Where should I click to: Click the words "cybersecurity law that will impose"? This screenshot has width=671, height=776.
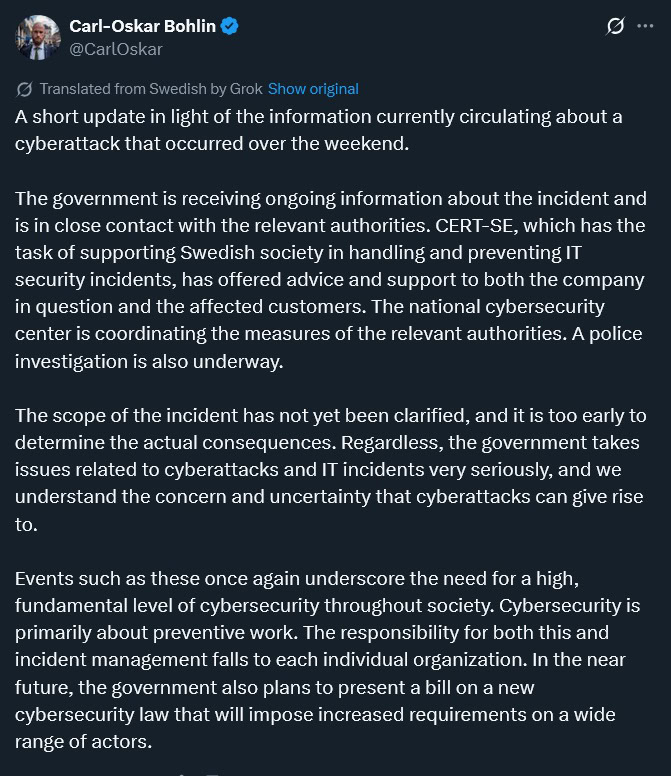coord(148,714)
